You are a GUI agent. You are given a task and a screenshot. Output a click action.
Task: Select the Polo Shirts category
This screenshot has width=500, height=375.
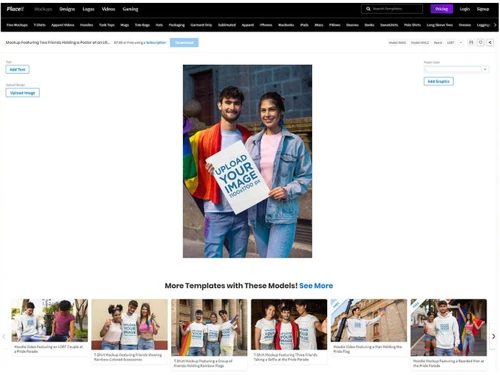pos(412,25)
